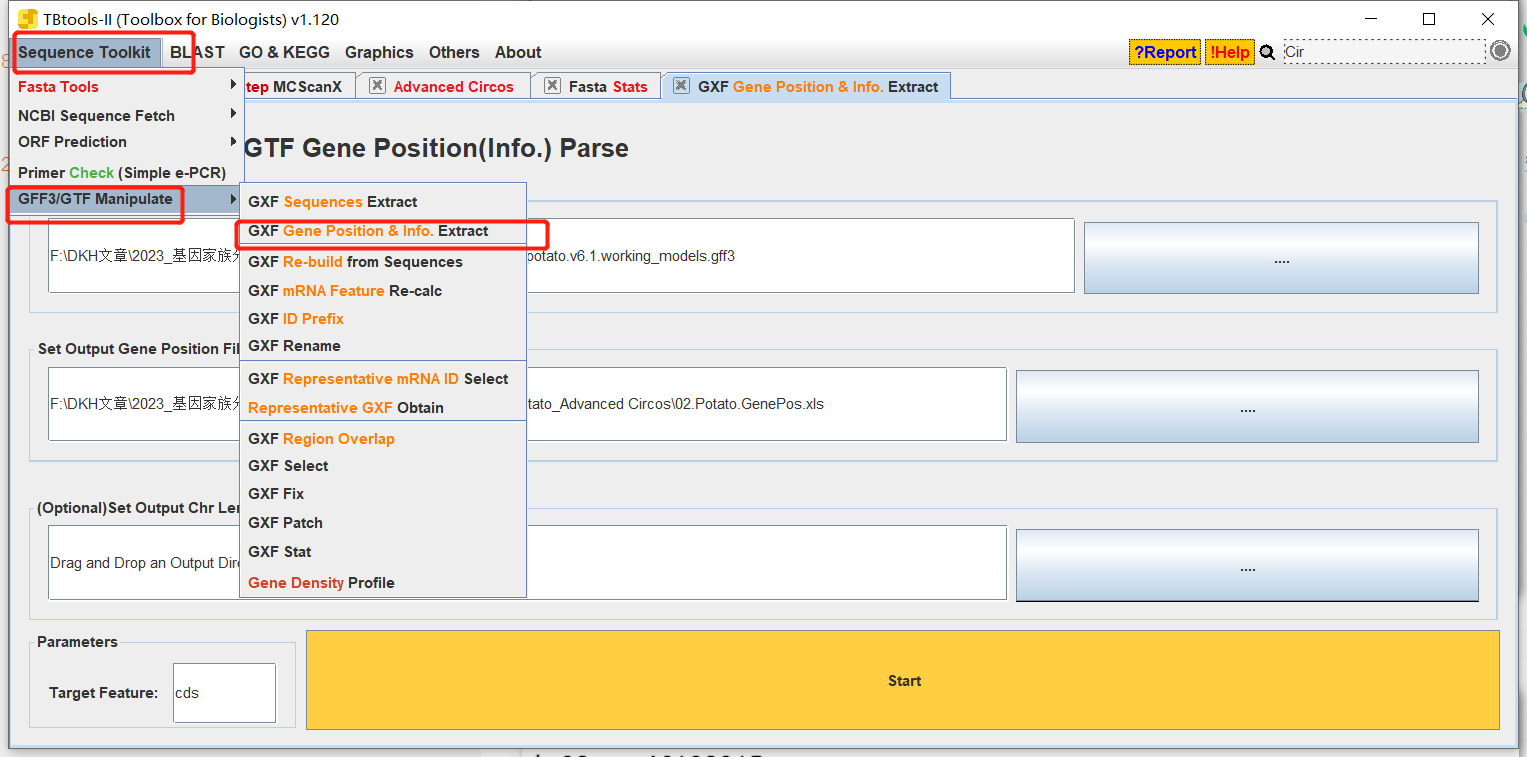Expand the NCBI Sequence Fetch submenu
Image resolution: width=1527 pixels, height=757 pixels.
coord(125,116)
